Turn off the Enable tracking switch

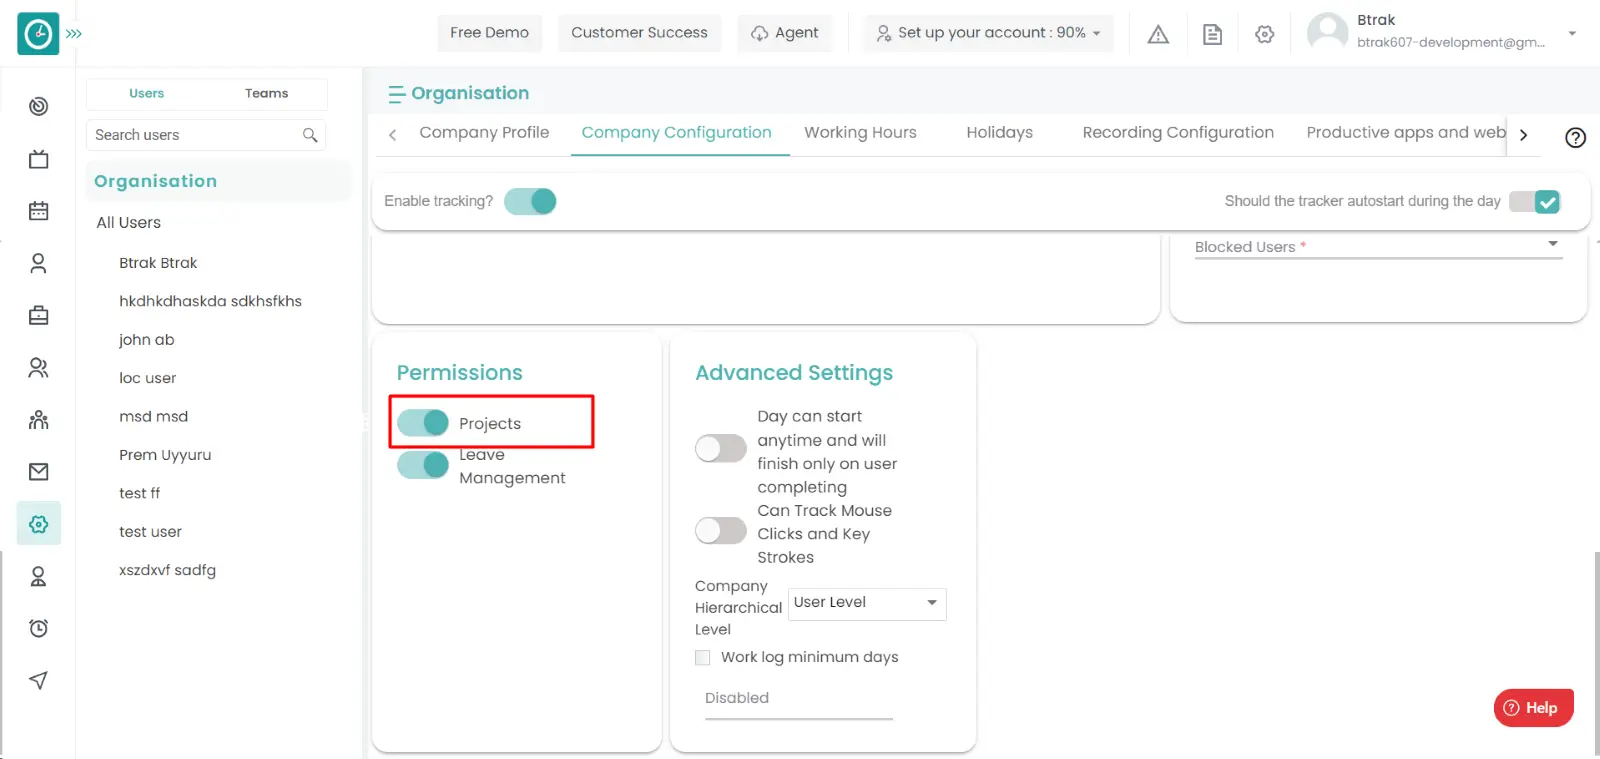click(530, 201)
